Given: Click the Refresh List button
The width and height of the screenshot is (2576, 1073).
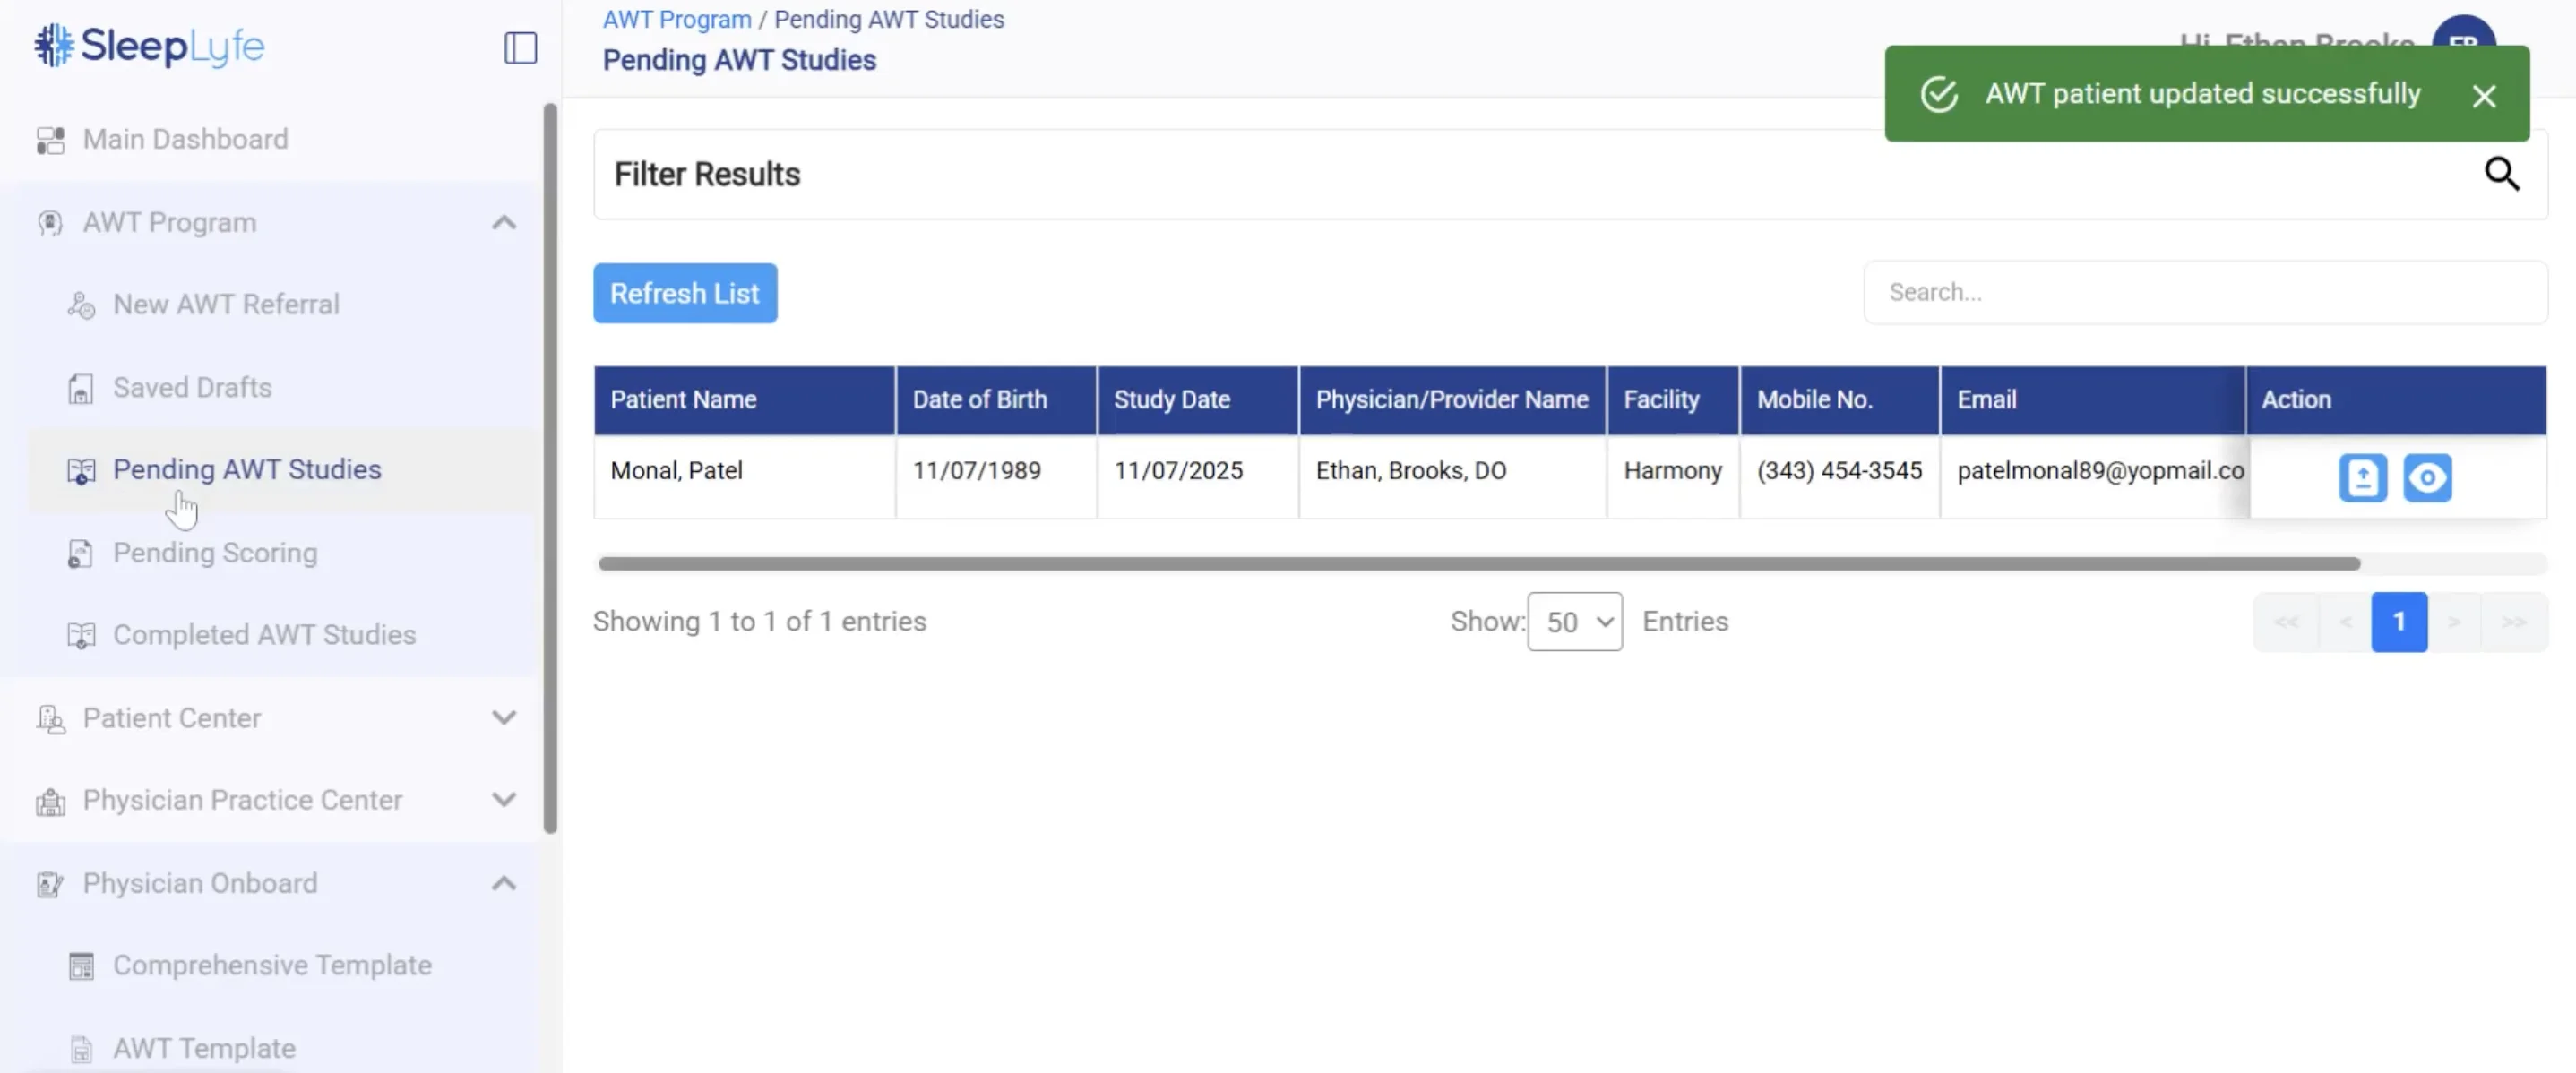Looking at the screenshot, I should point(684,293).
